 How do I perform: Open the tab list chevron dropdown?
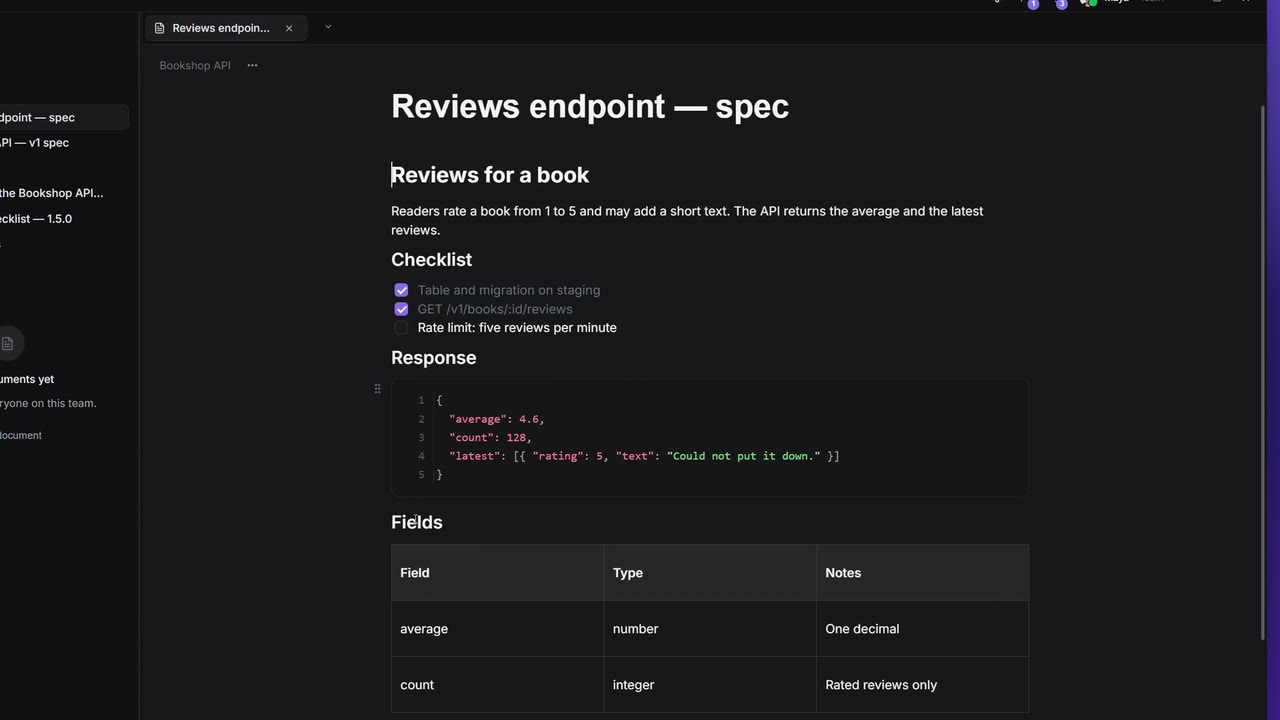point(328,27)
